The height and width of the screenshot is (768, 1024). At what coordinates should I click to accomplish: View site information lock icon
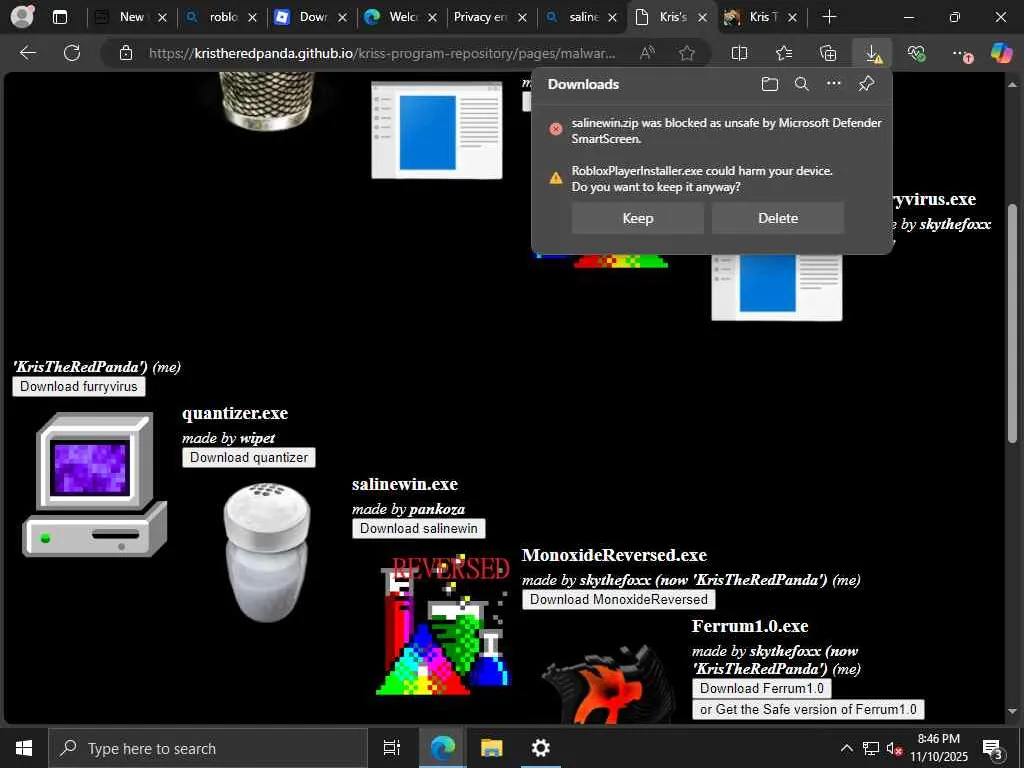point(126,53)
